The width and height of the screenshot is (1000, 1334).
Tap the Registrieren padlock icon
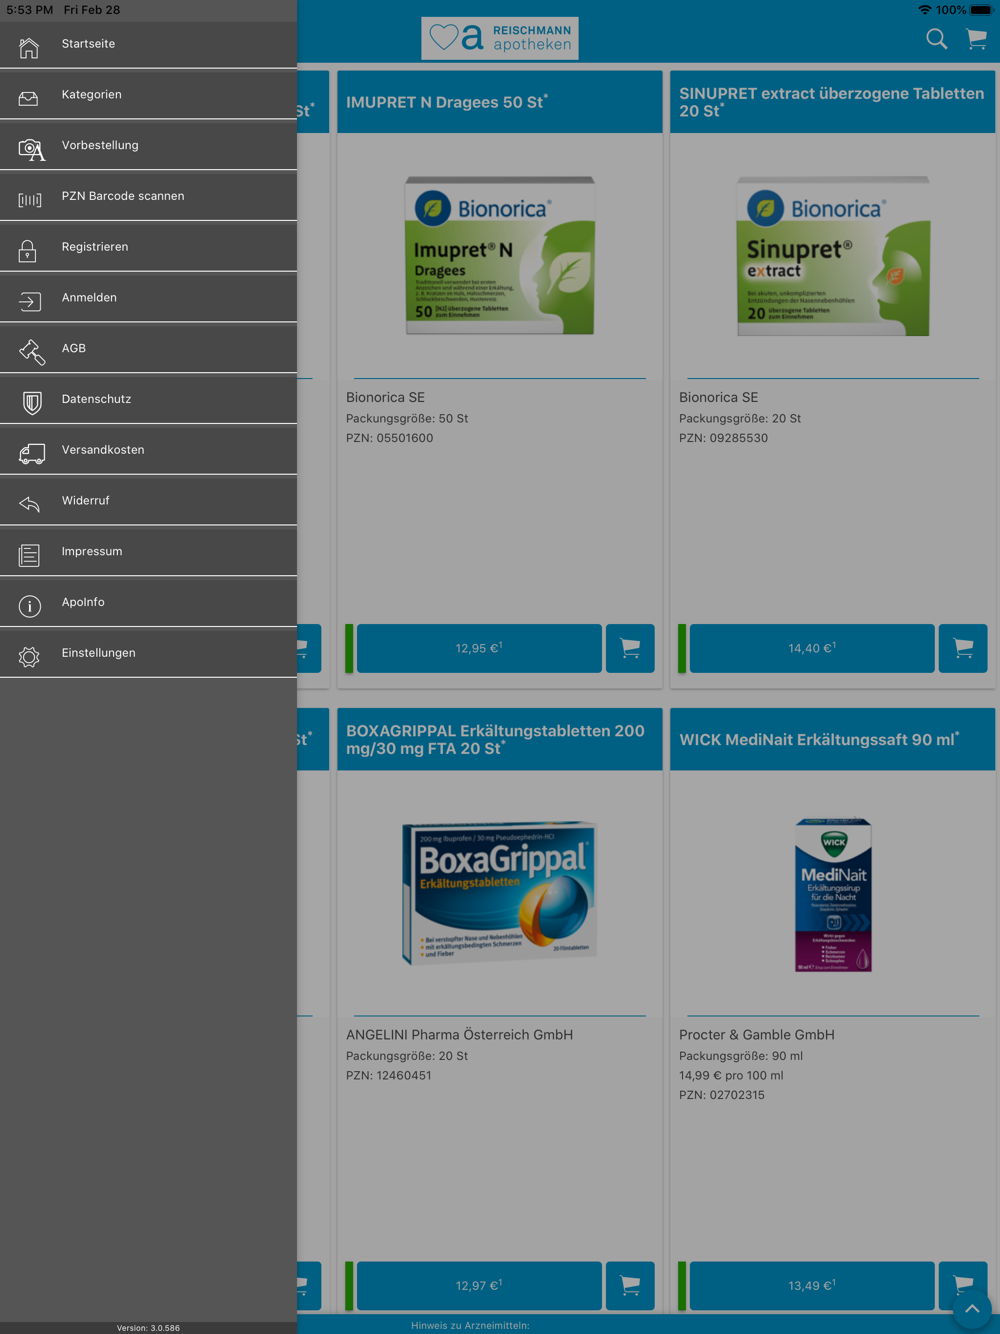coord(28,250)
